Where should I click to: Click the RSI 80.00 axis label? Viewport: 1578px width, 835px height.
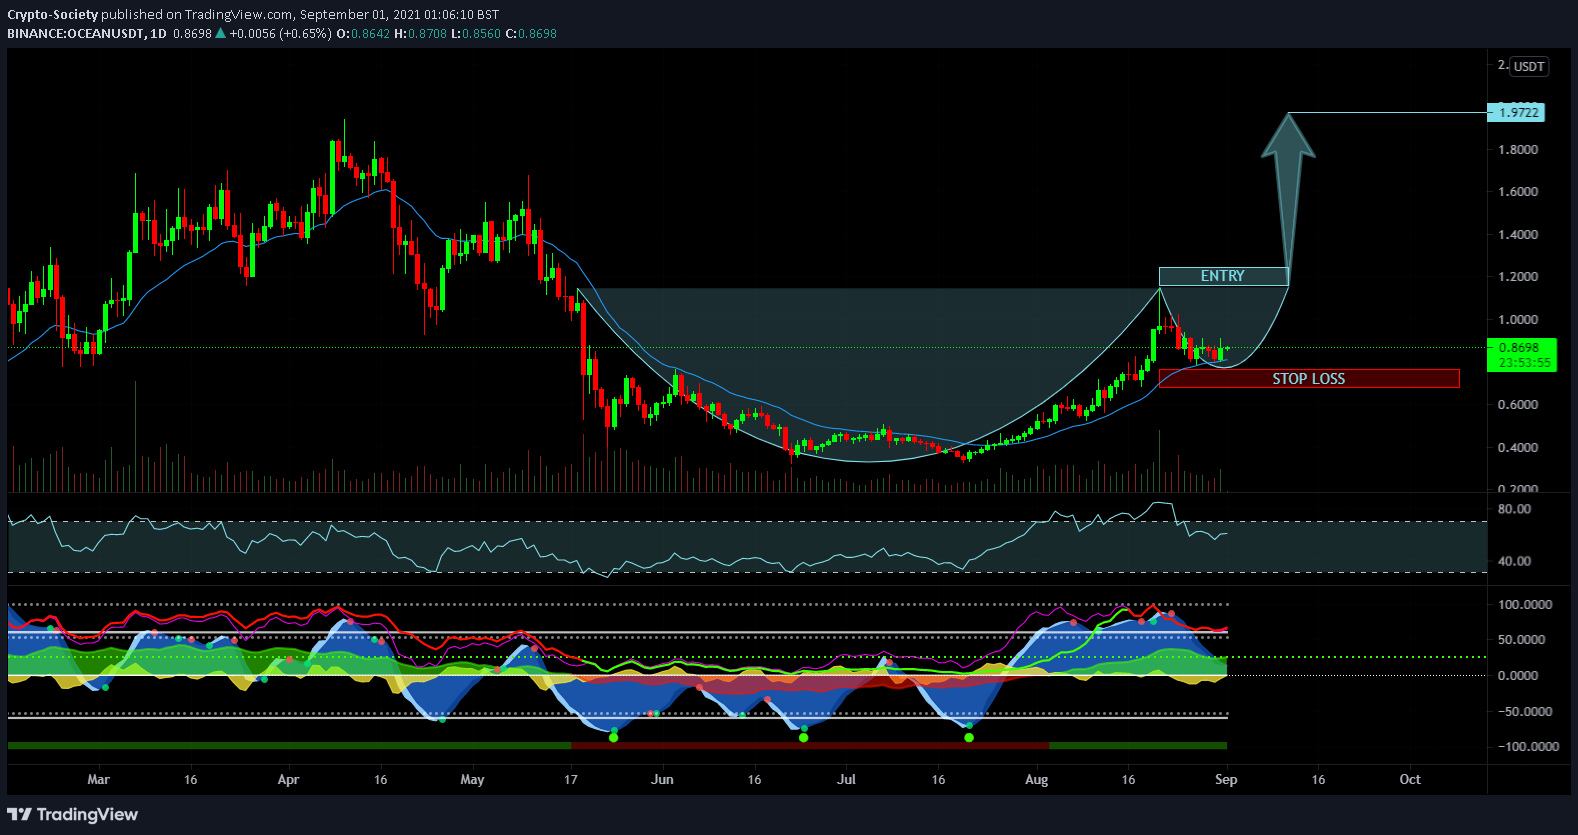1514,508
